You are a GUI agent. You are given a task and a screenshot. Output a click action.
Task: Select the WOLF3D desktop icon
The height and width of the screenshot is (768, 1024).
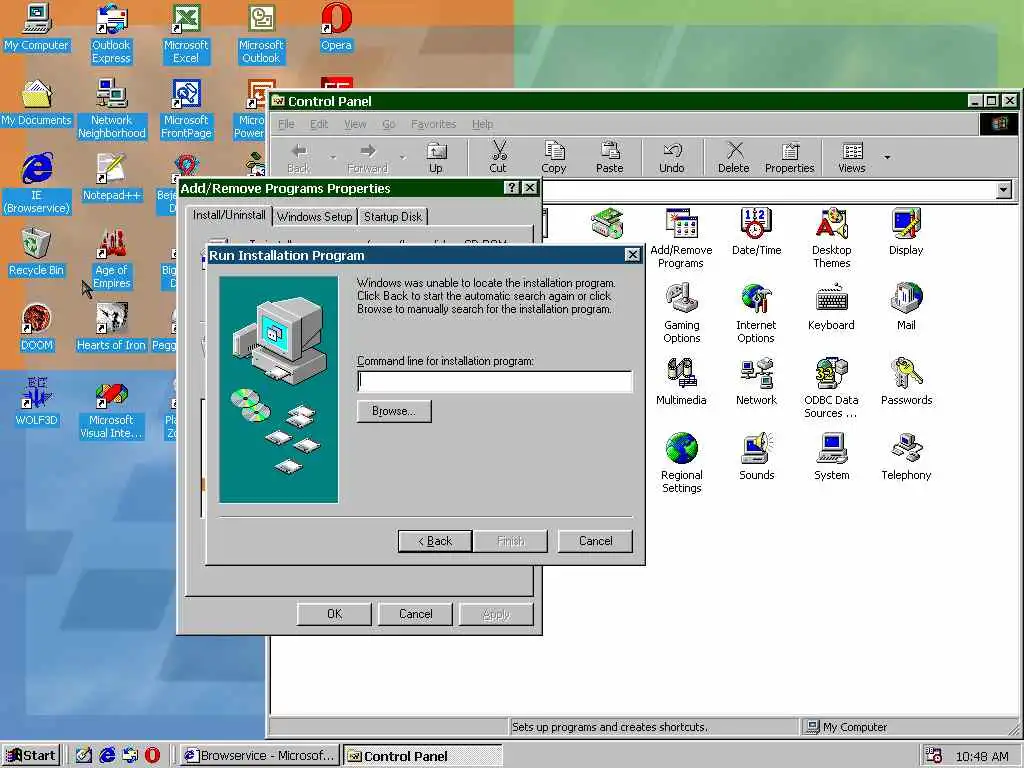coord(36,403)
